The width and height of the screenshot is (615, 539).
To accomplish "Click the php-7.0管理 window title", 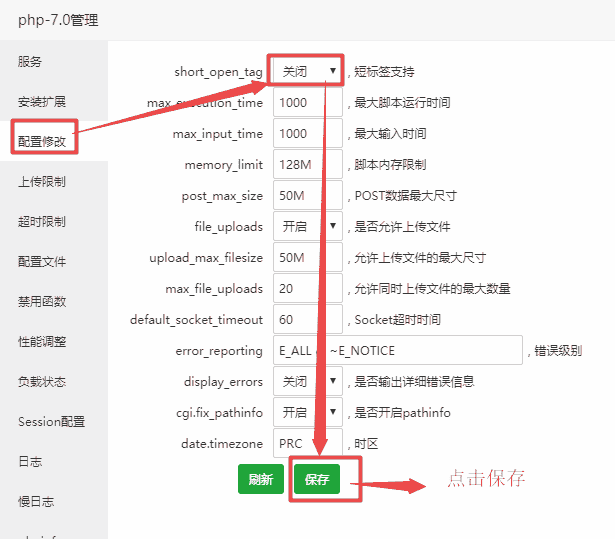I will click(58, 20).
